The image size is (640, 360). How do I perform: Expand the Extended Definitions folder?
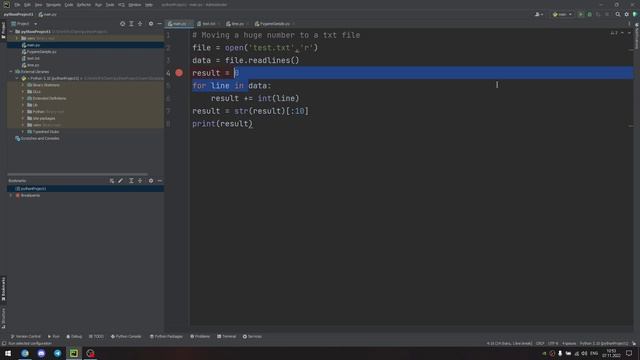[23, 98]
